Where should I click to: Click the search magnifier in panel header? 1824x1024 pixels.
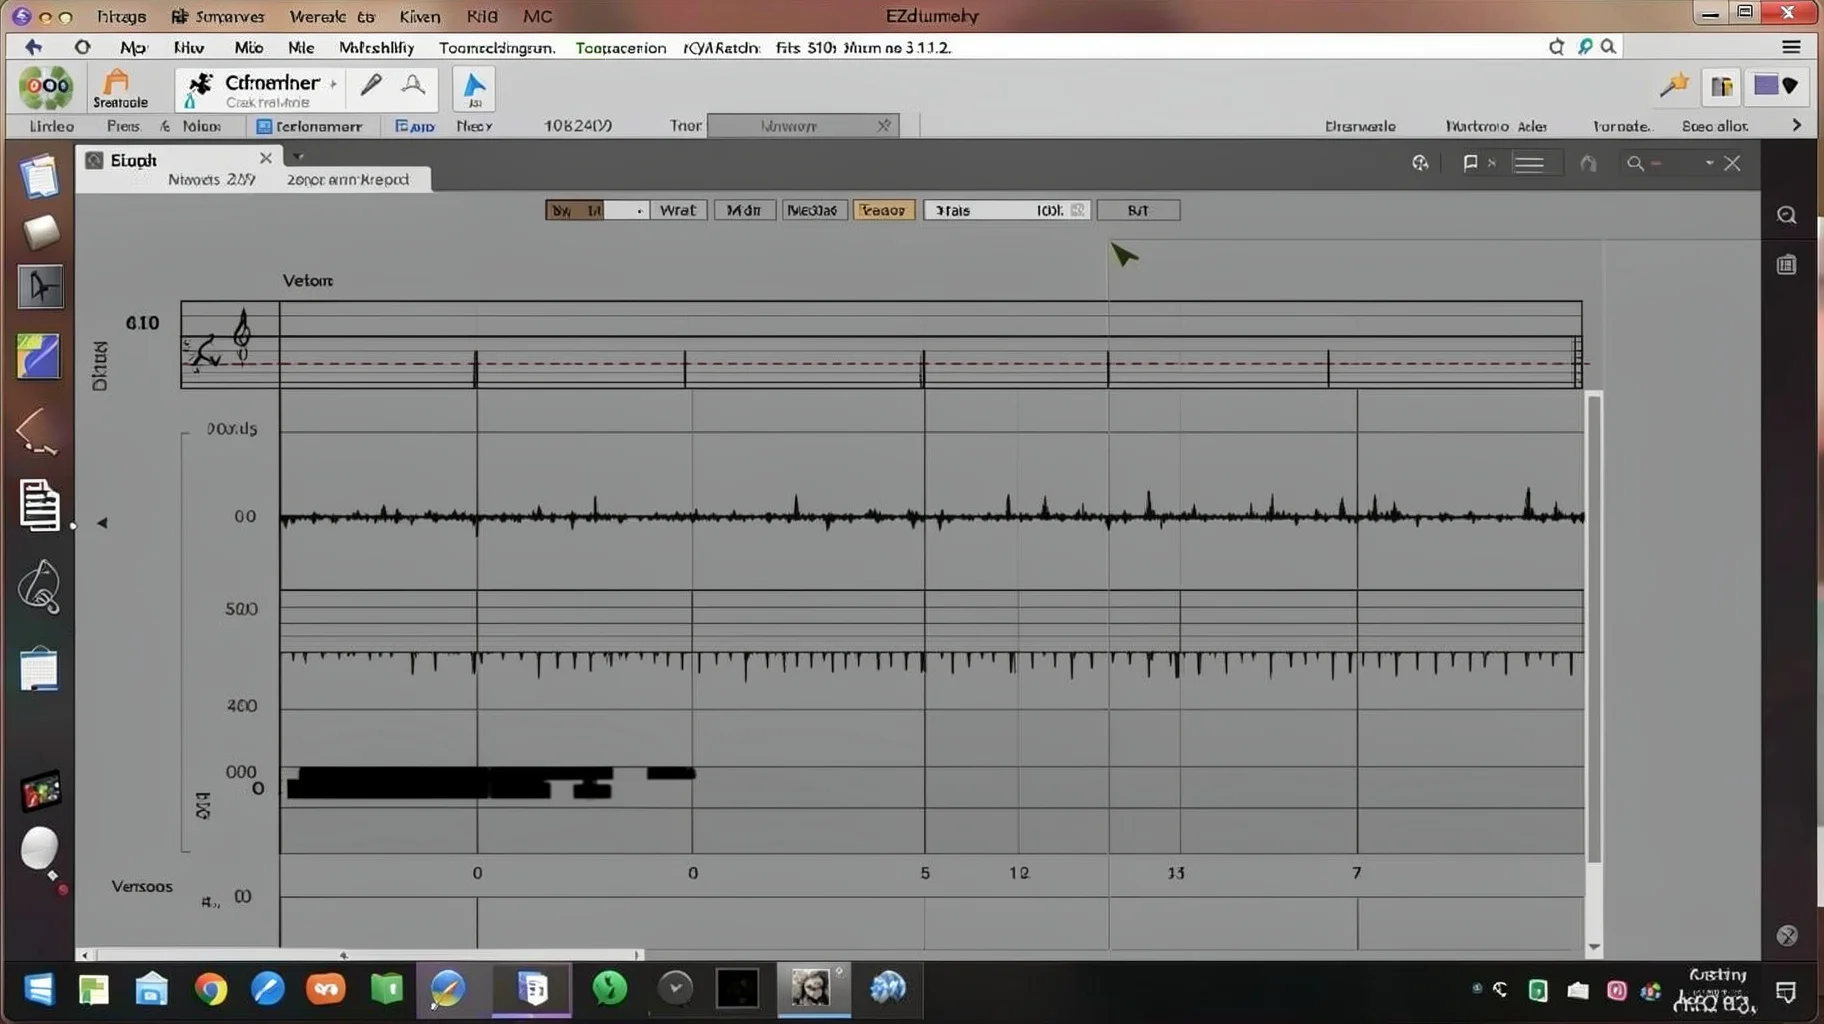point(1635,163)
